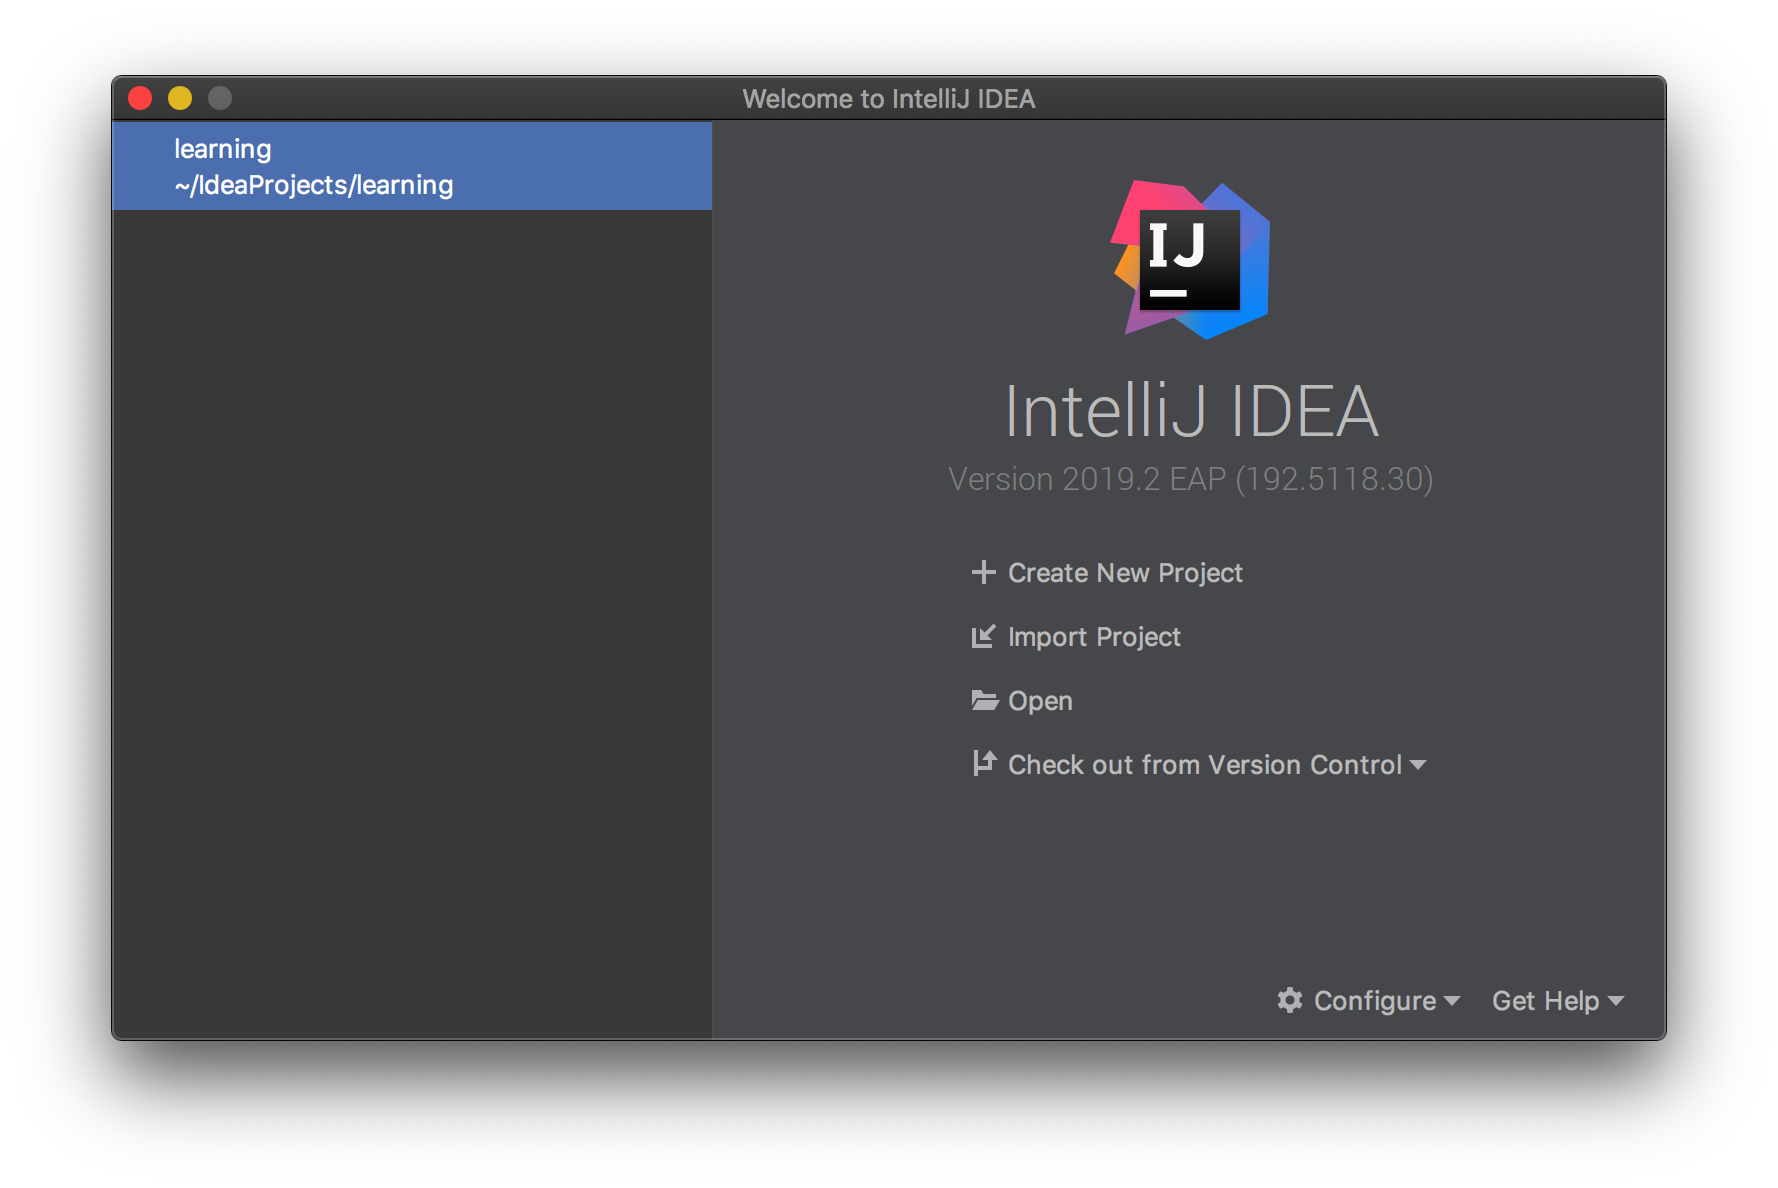Click Check out from Version Control text
Screen dimensions: 1778x1188
coord(1205,765)
